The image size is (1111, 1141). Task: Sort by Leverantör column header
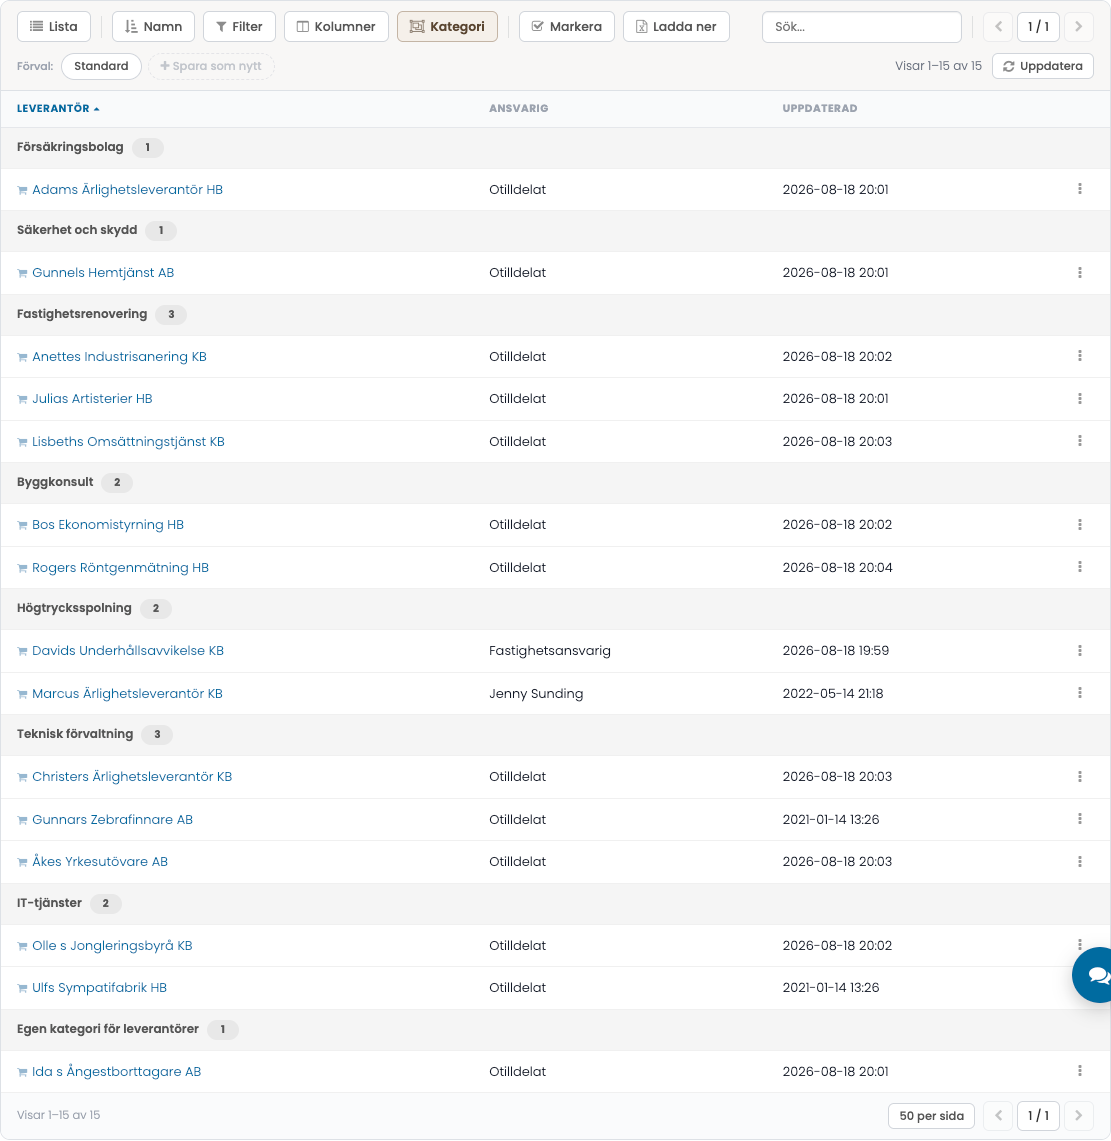click(58, 108)
